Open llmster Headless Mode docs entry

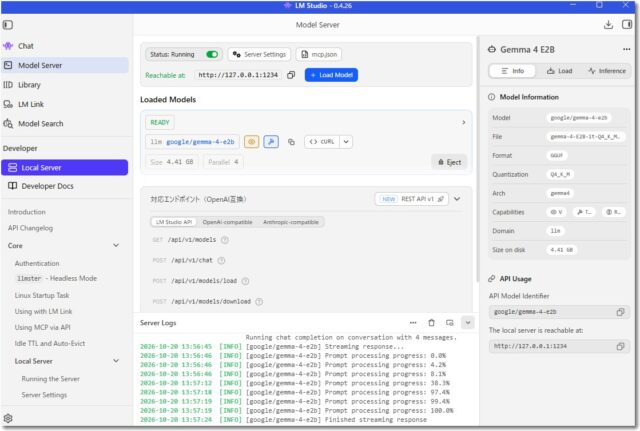point(56,279)
